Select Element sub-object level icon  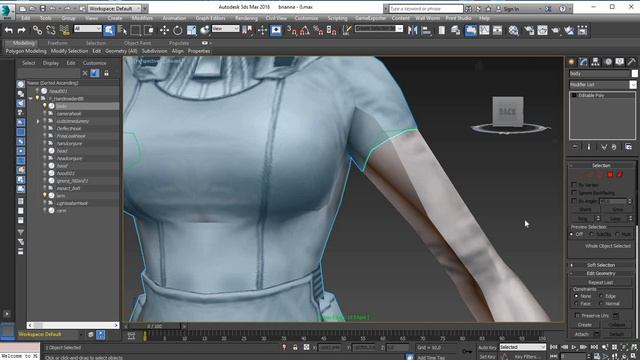point(620,174)
